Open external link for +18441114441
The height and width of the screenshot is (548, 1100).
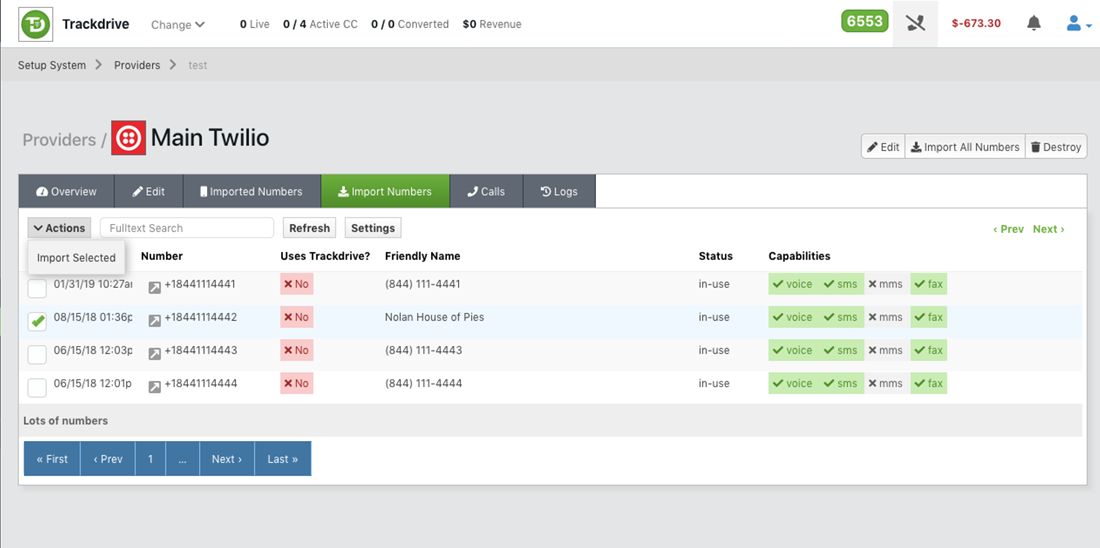click(154, 288)
